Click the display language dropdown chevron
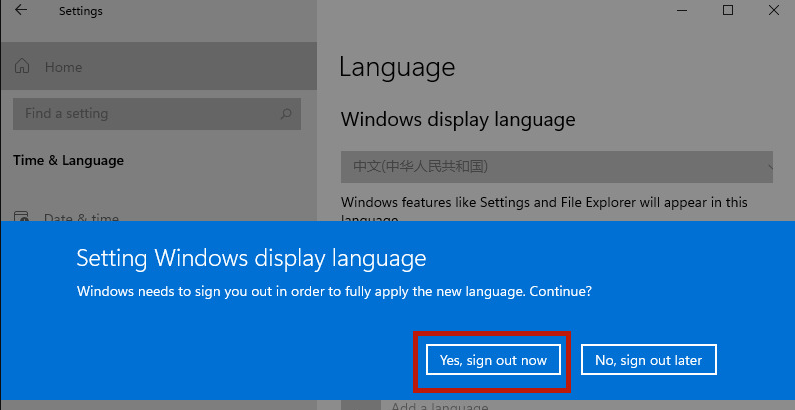Image resolution: width=795 pixels, height=410 pixels. coord(770,166)
